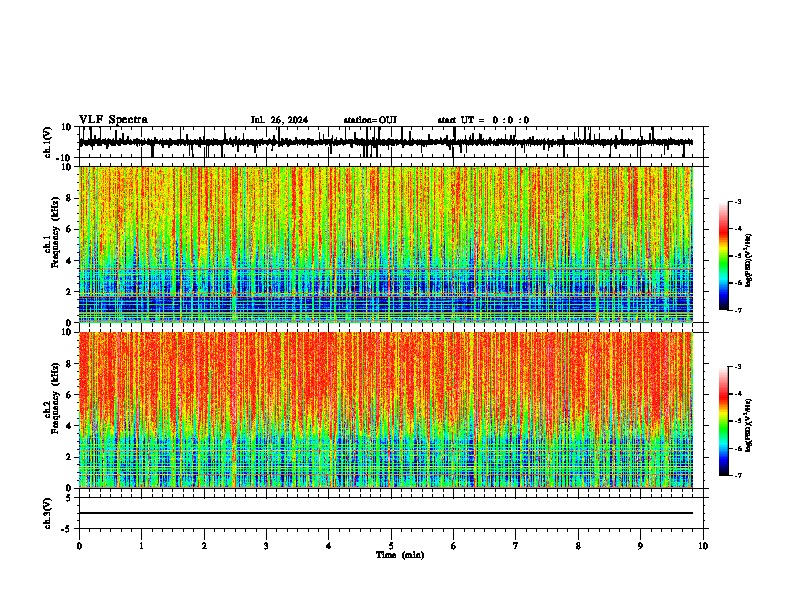Click the ch.1 black waveform trace
This screenshot has height=612, width=792.
(x=385, y=142)
